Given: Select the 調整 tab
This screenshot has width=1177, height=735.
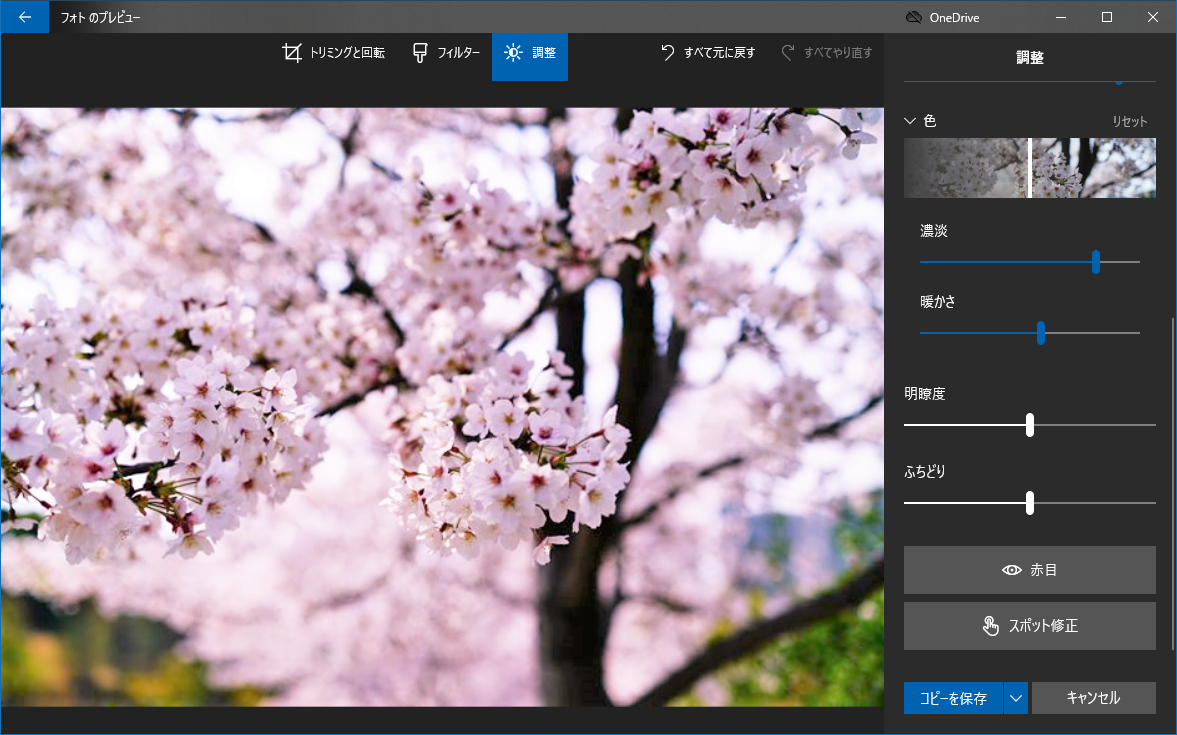Looking at the screenshot, I should point(530,56).
